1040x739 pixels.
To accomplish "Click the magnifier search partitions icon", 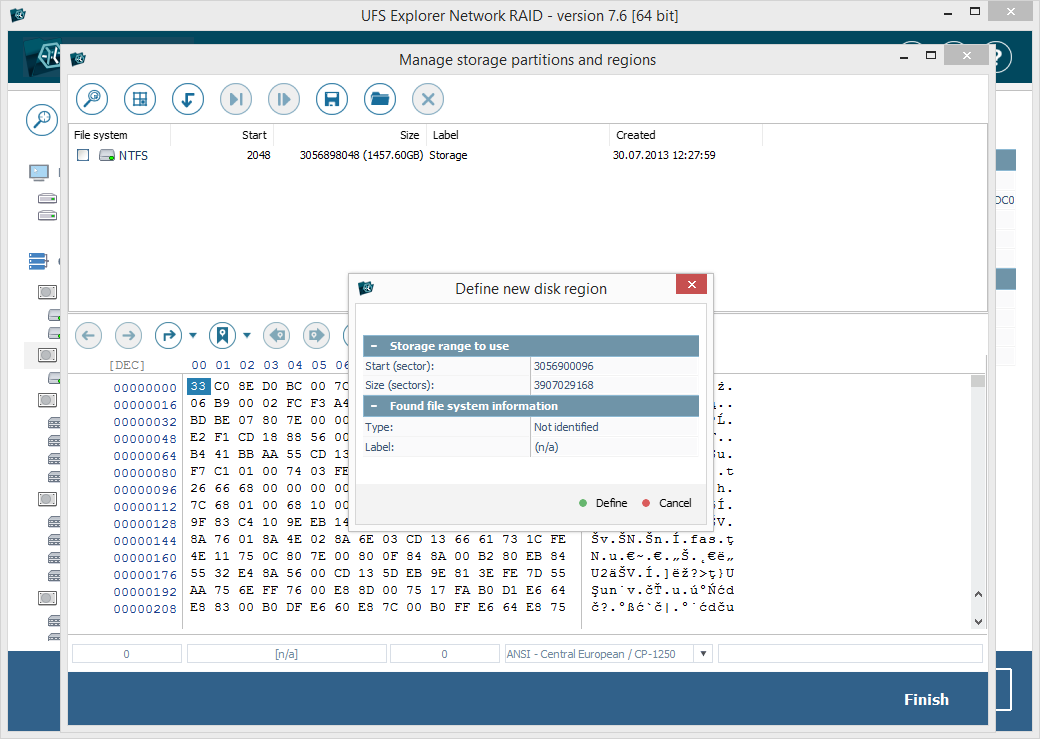I will click(x=92, y=99).
